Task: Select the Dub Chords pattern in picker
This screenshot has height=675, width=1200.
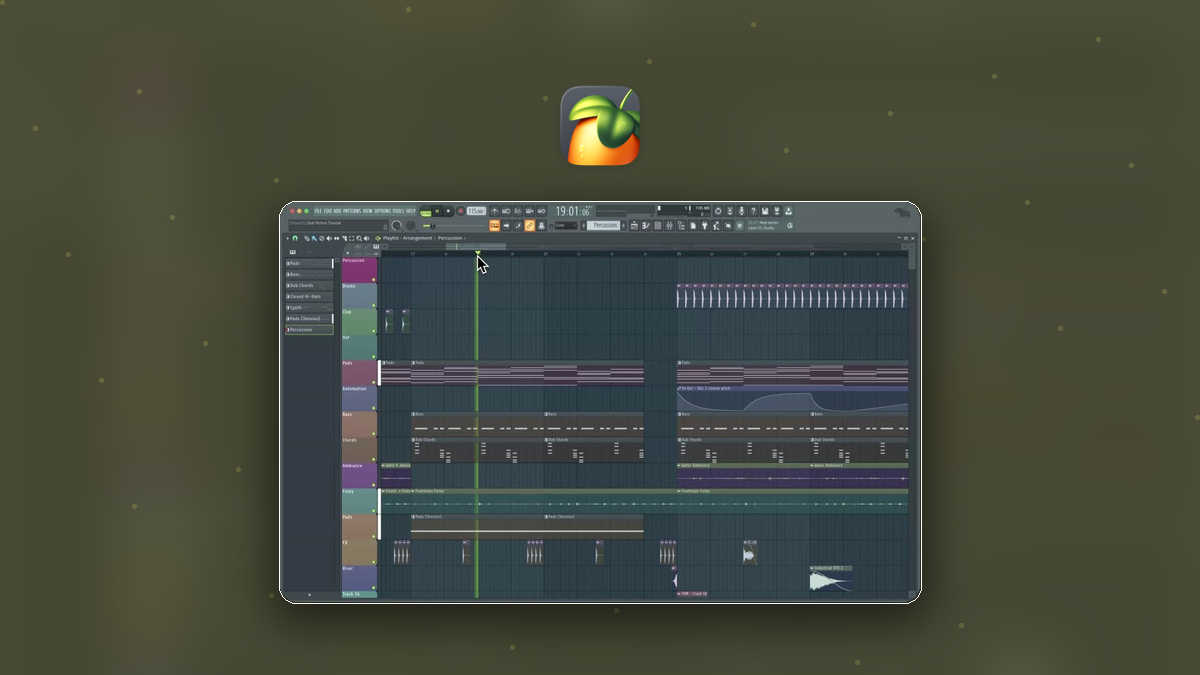Action: 309,285
